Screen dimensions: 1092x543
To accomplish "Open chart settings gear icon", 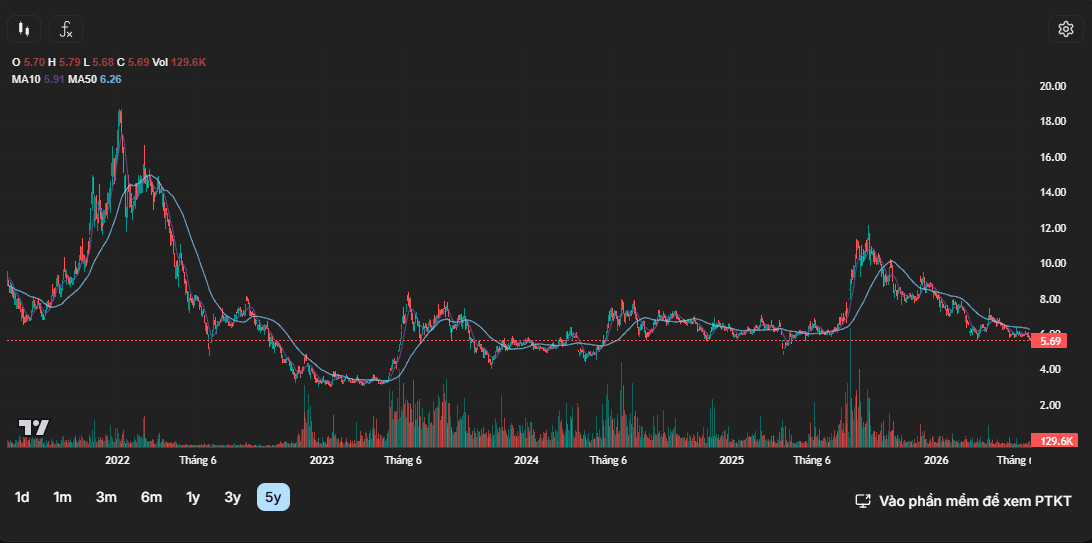I will click(x=1066, y=29).
